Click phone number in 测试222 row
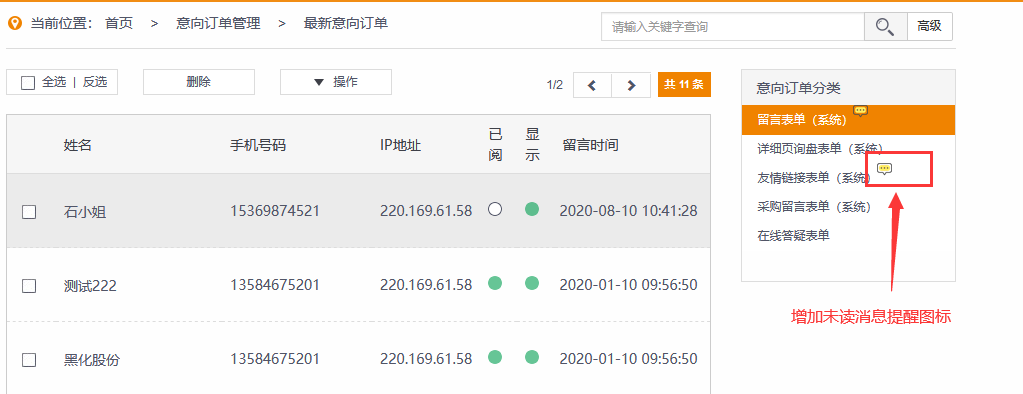 tap(275, 284)
